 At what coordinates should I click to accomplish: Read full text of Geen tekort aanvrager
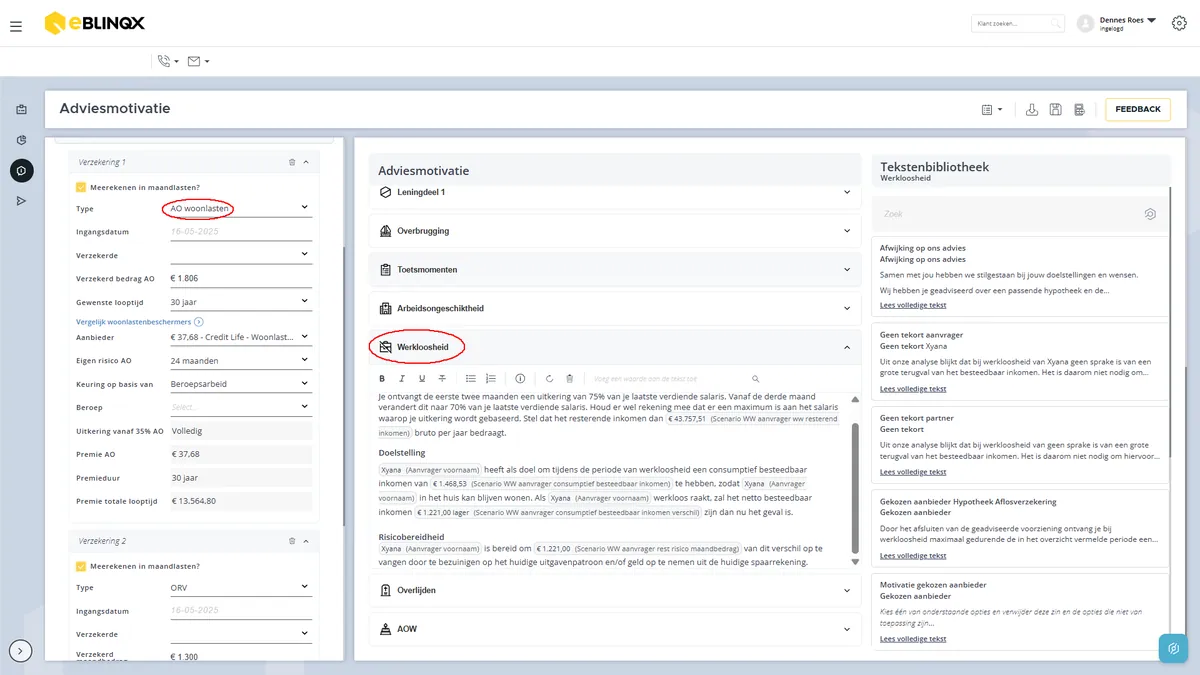[x=913, y=389]
